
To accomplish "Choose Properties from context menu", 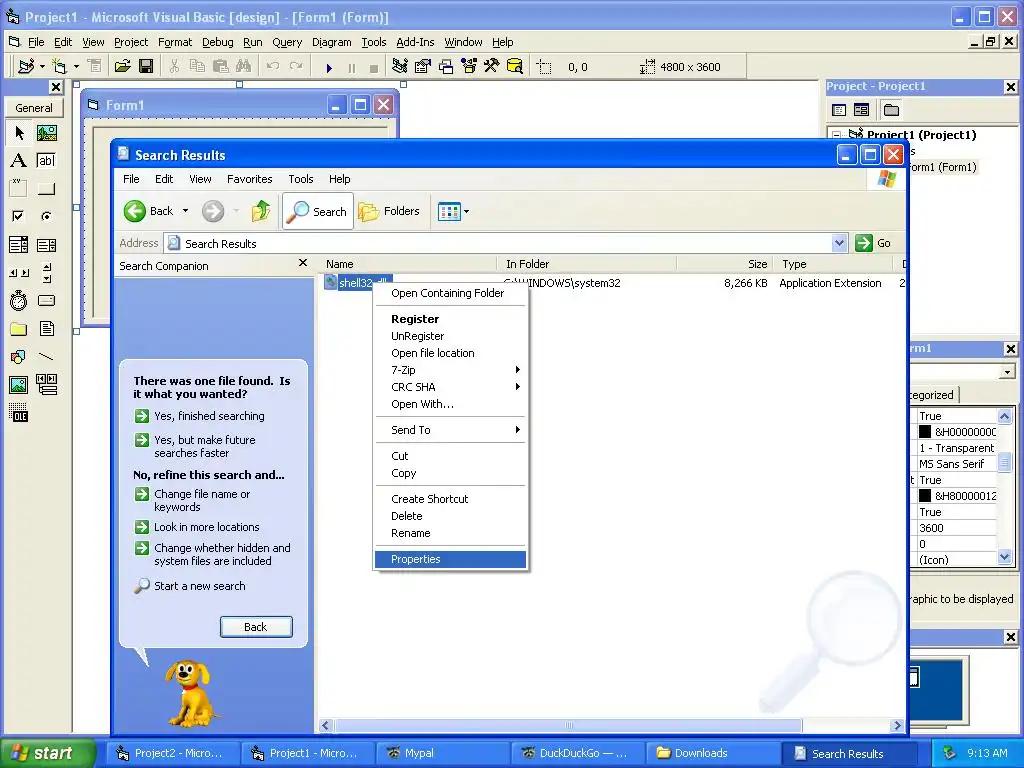I will (x=450, y=559).
